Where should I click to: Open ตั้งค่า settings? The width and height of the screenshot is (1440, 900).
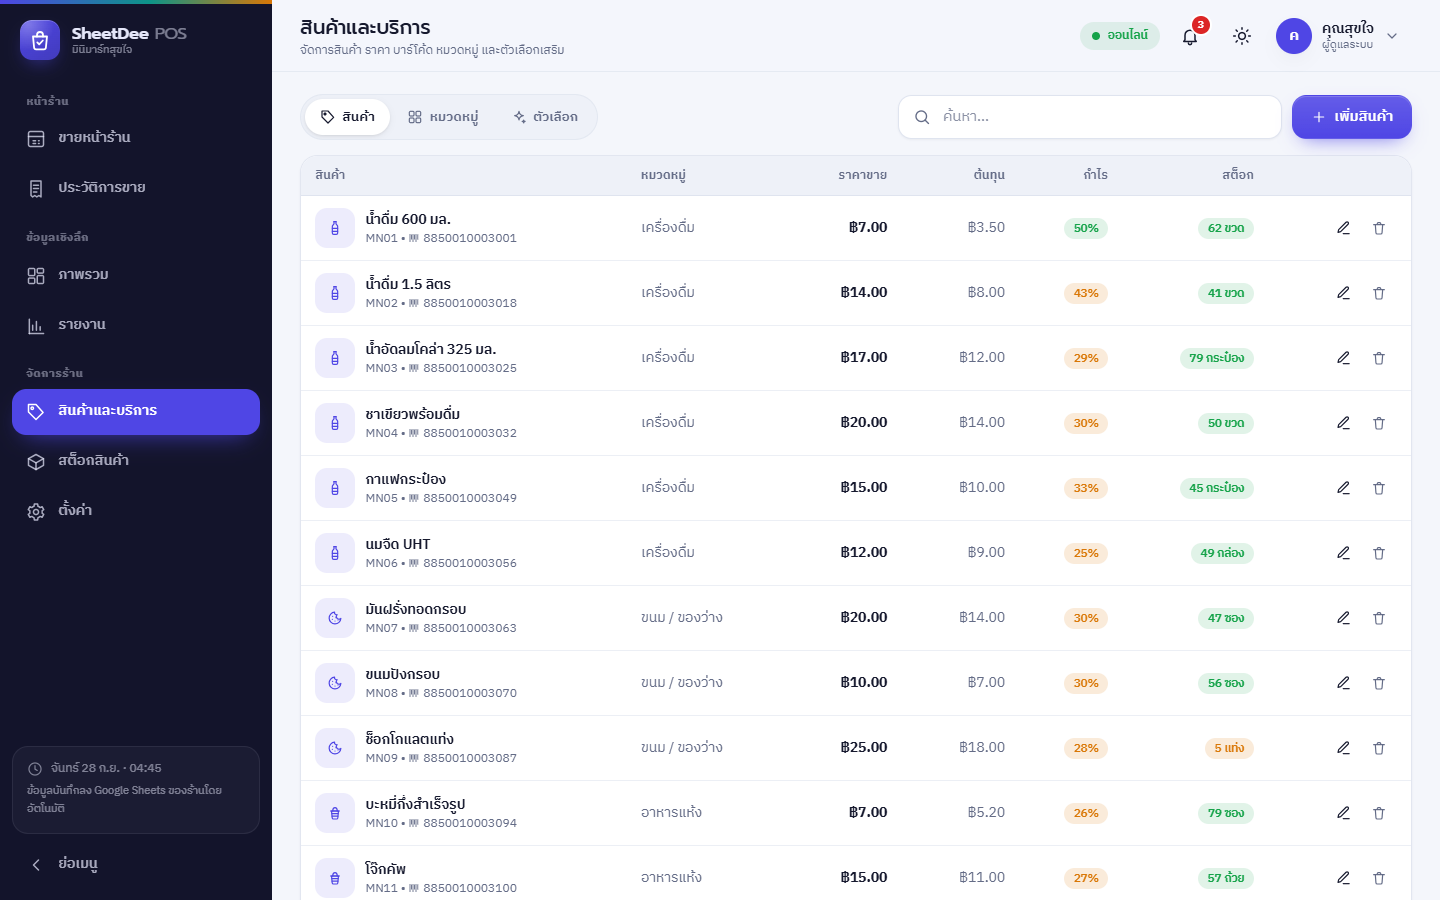(x=136, y=511)
